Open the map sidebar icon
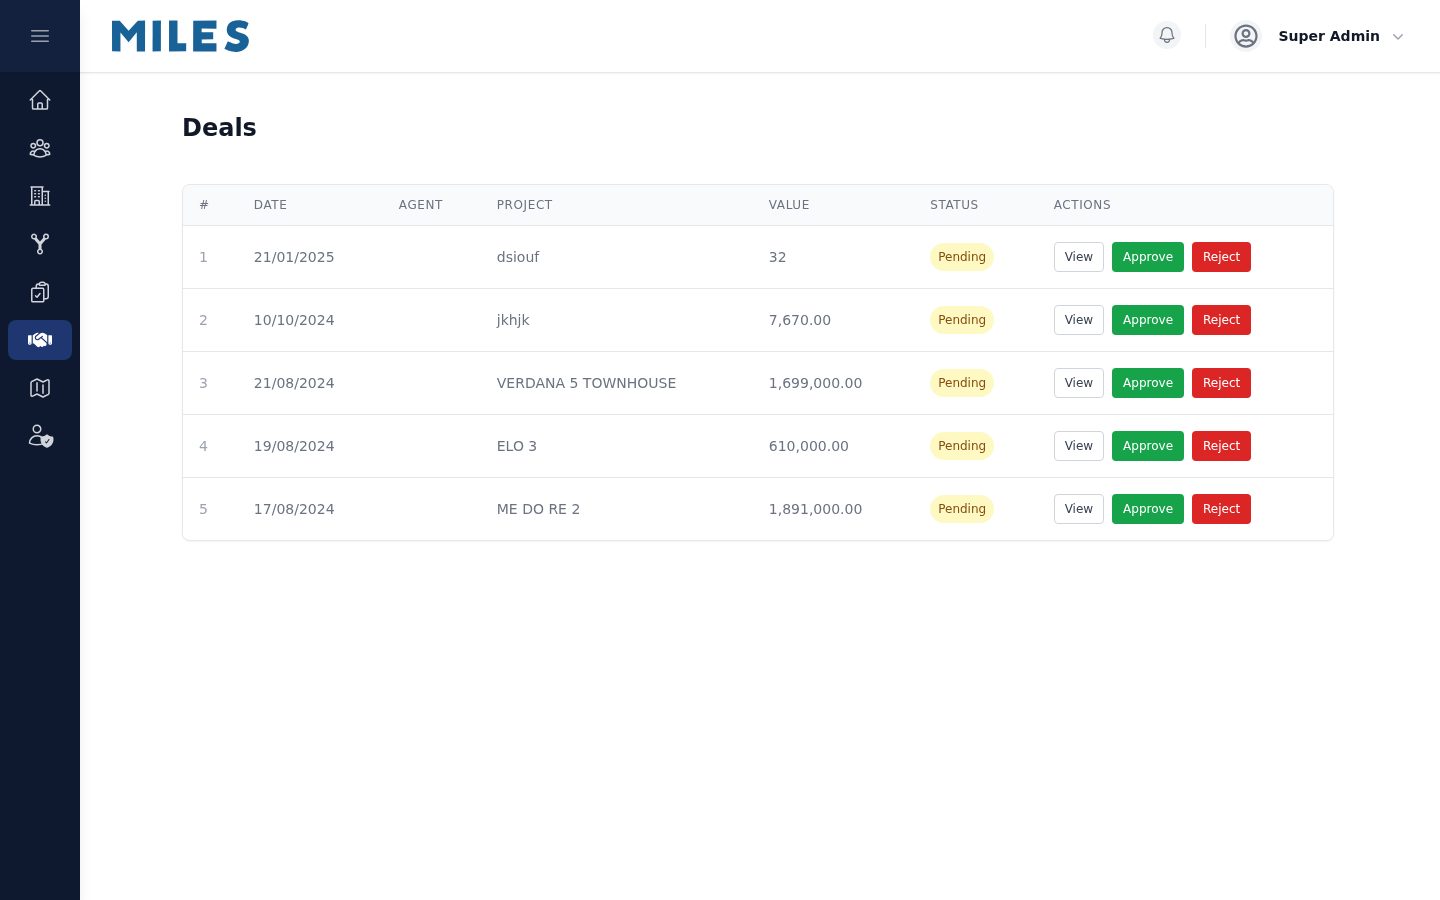The image size is (1440, 900). click(x=40, y=388)
